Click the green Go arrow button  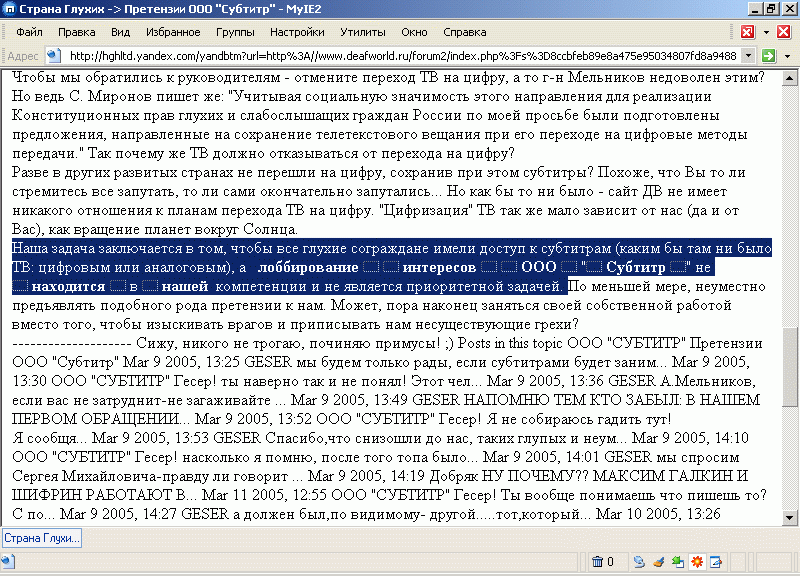click(x=768, y=56)
